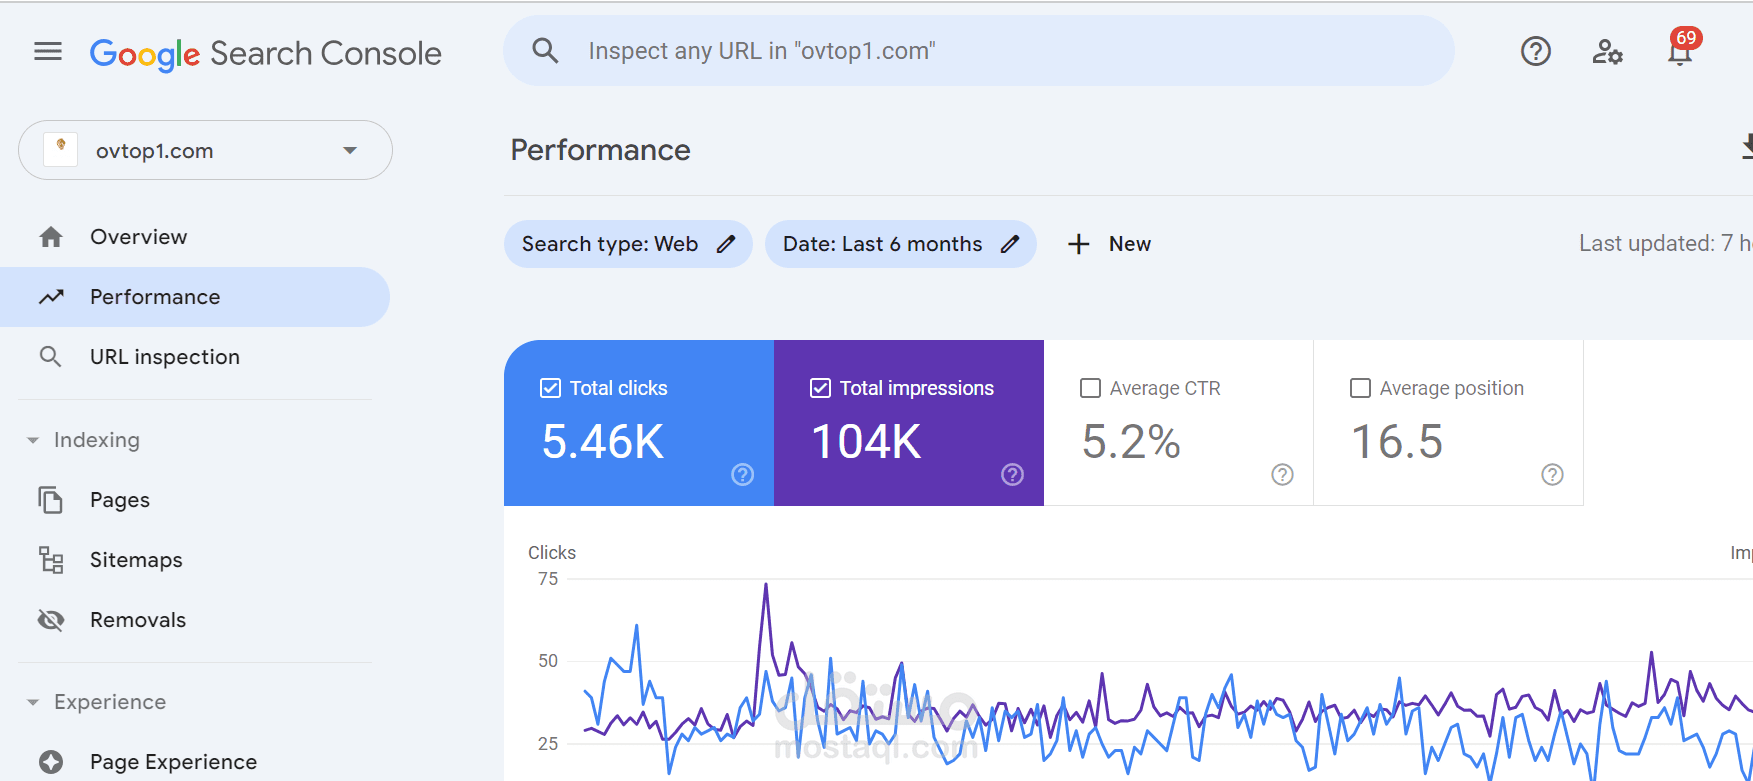Select Performance in sidebar
Image resolution: width=1753 pixels, height=781 pixels.
pos(195,297)
